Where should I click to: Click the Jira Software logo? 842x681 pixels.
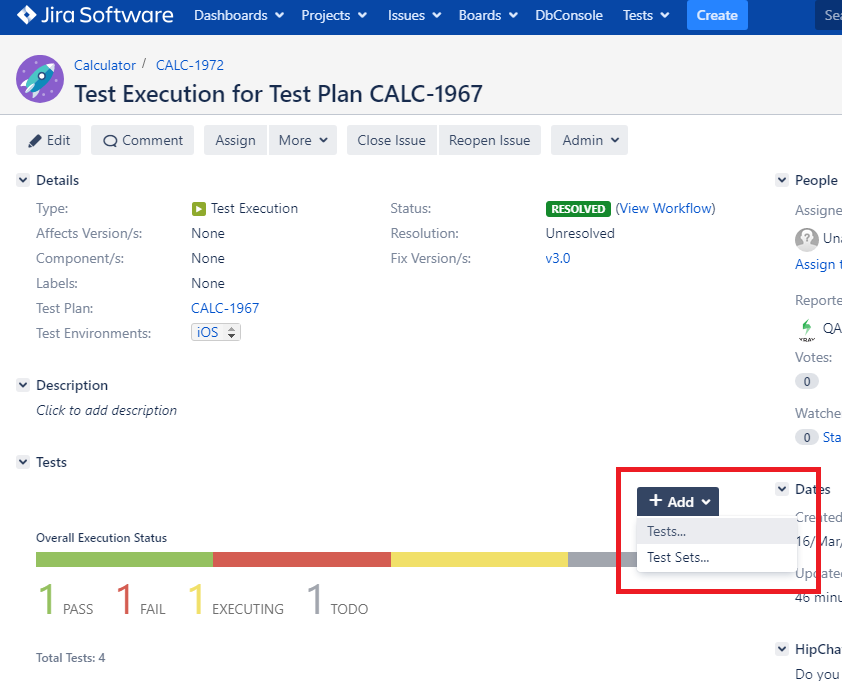[x=95, y=15]
